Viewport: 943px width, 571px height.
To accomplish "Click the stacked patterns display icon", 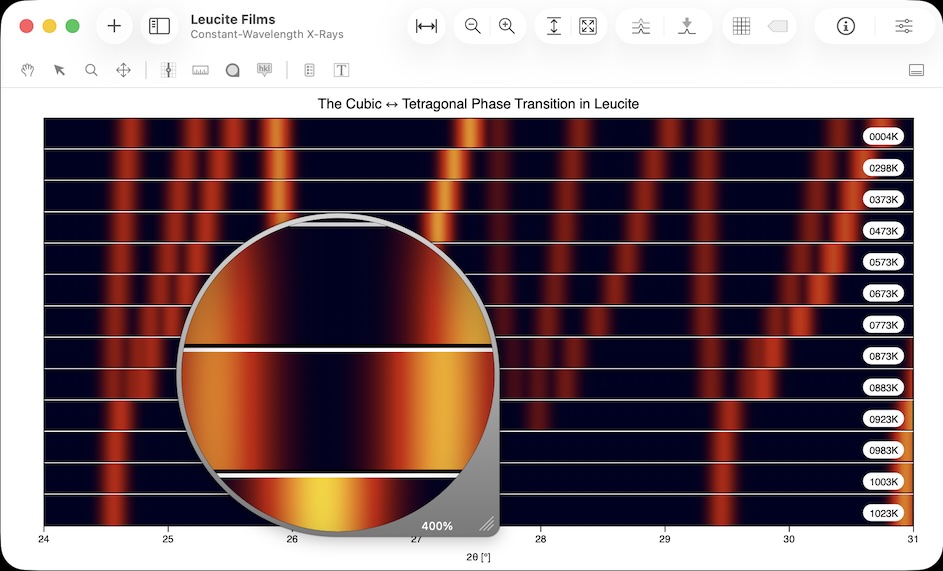I will click(641, 26).
